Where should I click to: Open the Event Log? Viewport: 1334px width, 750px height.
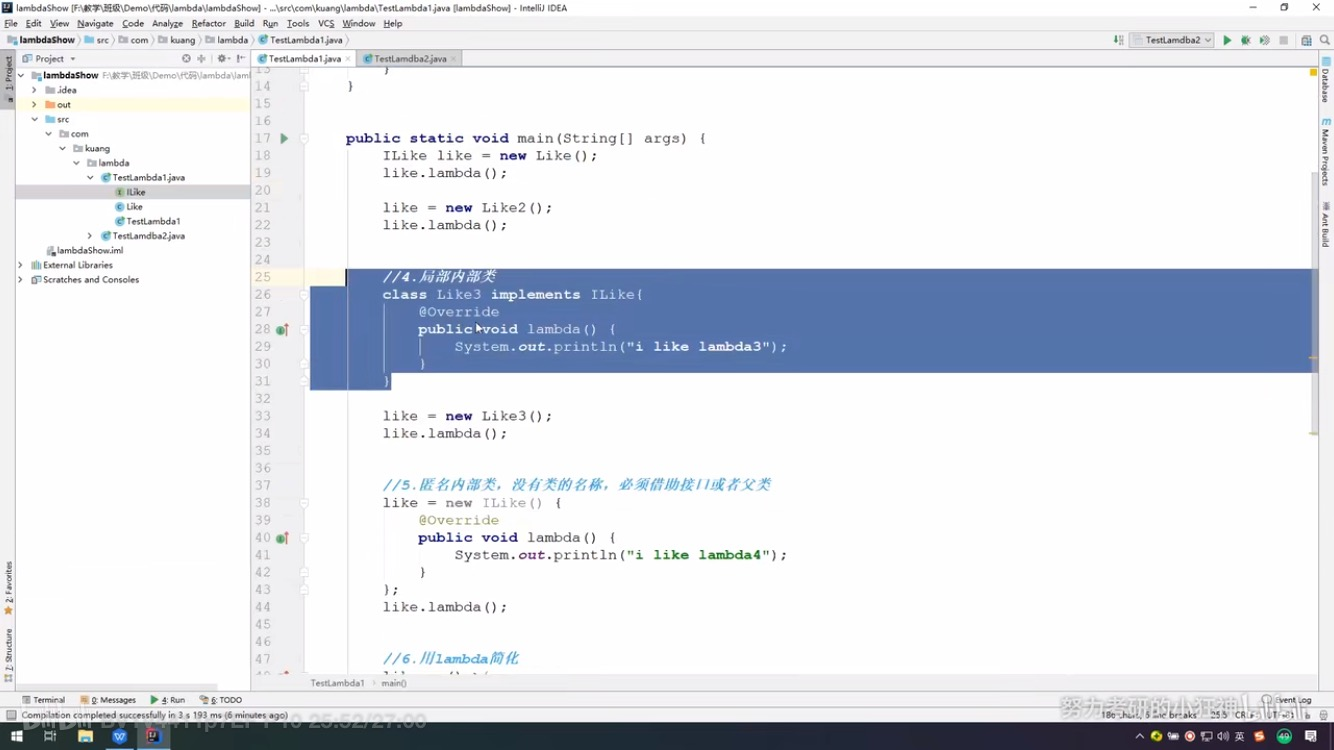pyautogui.click(x=1288, y=700)
